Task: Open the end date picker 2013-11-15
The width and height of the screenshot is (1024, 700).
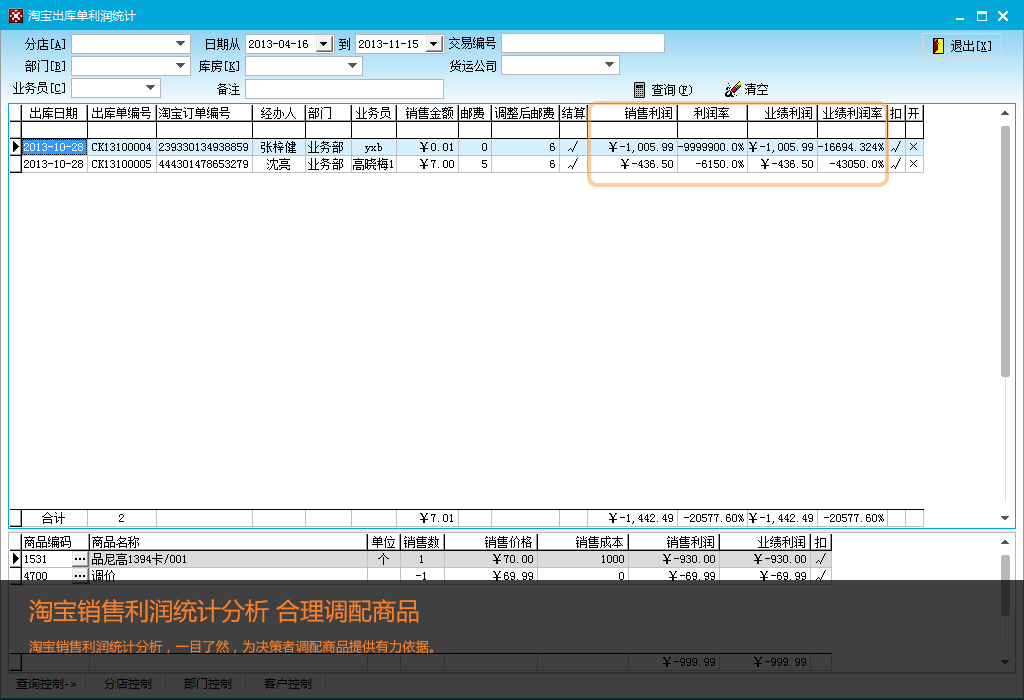Action: click(434, 44)
